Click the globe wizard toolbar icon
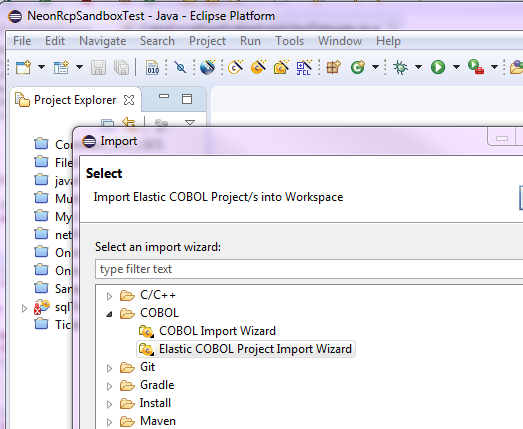 207,67
